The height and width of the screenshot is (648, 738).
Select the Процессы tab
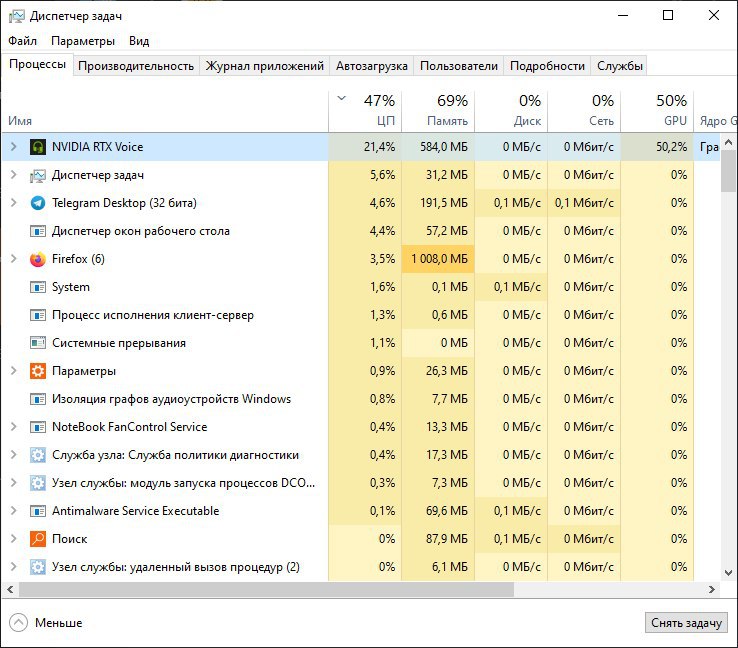pyautogui.click(x=37, y=64)
